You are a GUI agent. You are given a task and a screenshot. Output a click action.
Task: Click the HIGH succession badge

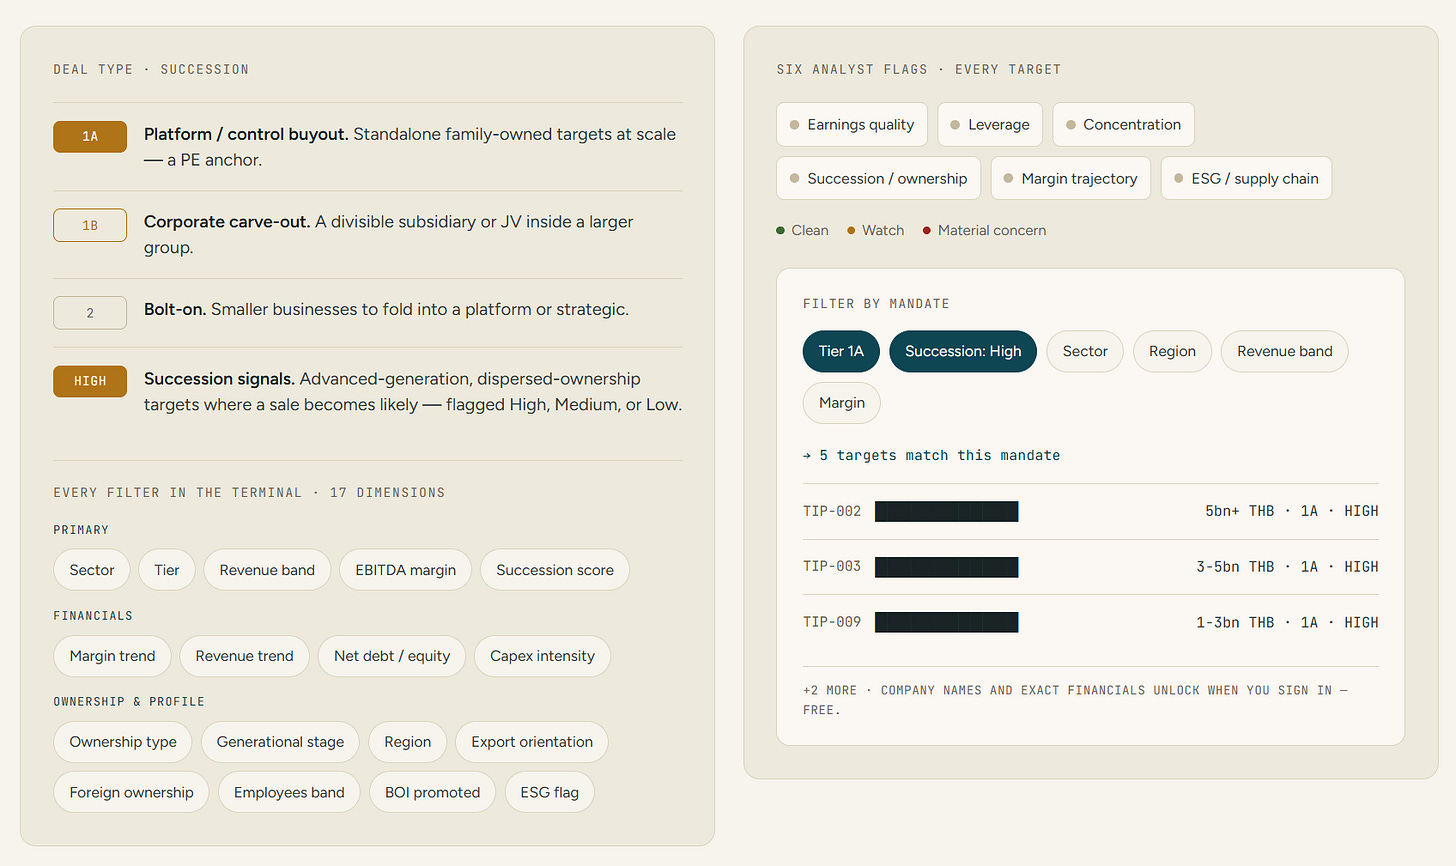point(90,381)
